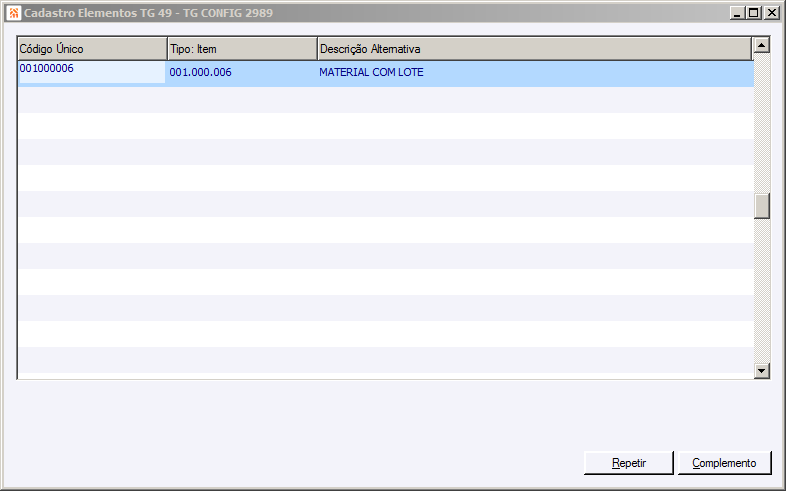
Task: Click the Tipo: Item column header
Action: (243, 49)
